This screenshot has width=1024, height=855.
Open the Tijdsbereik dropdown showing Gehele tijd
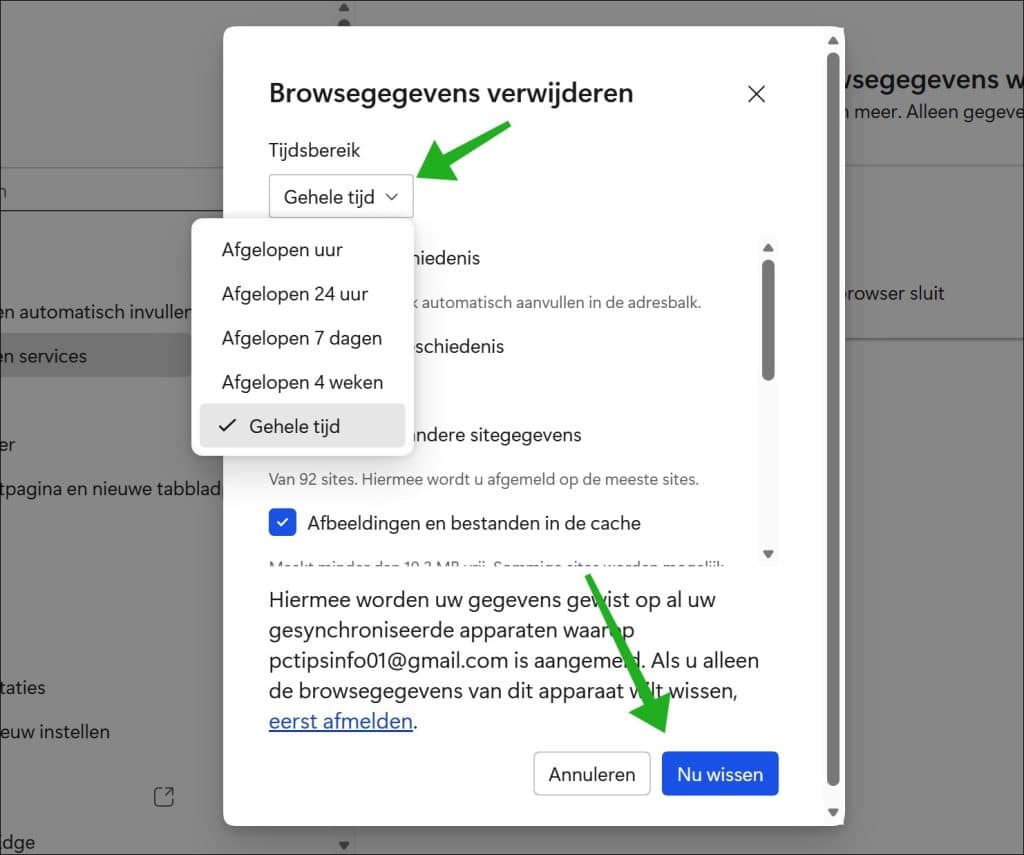[341, 196]
